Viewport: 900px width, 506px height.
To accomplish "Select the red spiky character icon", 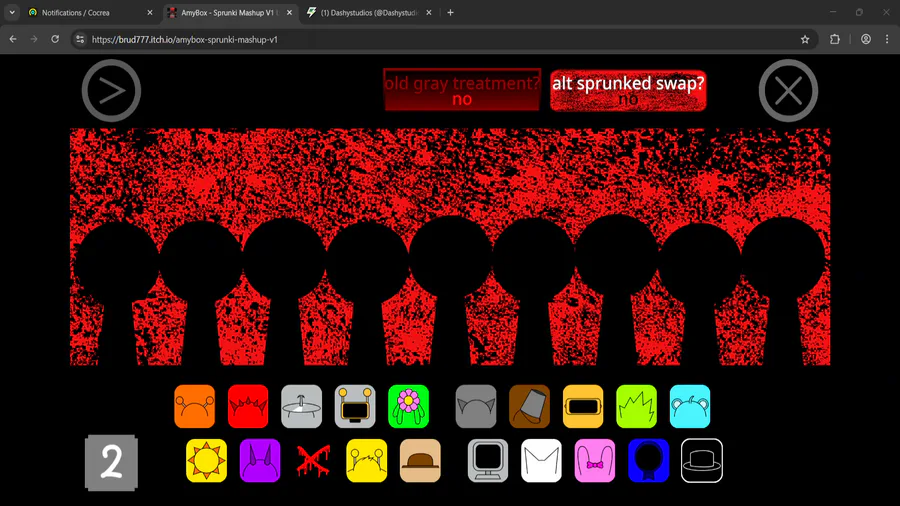I will pos(248,406).
